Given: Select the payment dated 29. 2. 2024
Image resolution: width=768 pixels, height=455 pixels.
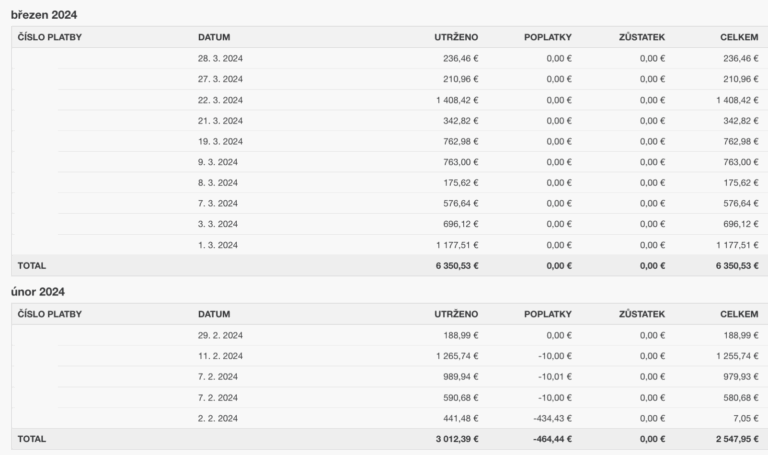Looking at the screenshot, I should click(x=389, y=335).
